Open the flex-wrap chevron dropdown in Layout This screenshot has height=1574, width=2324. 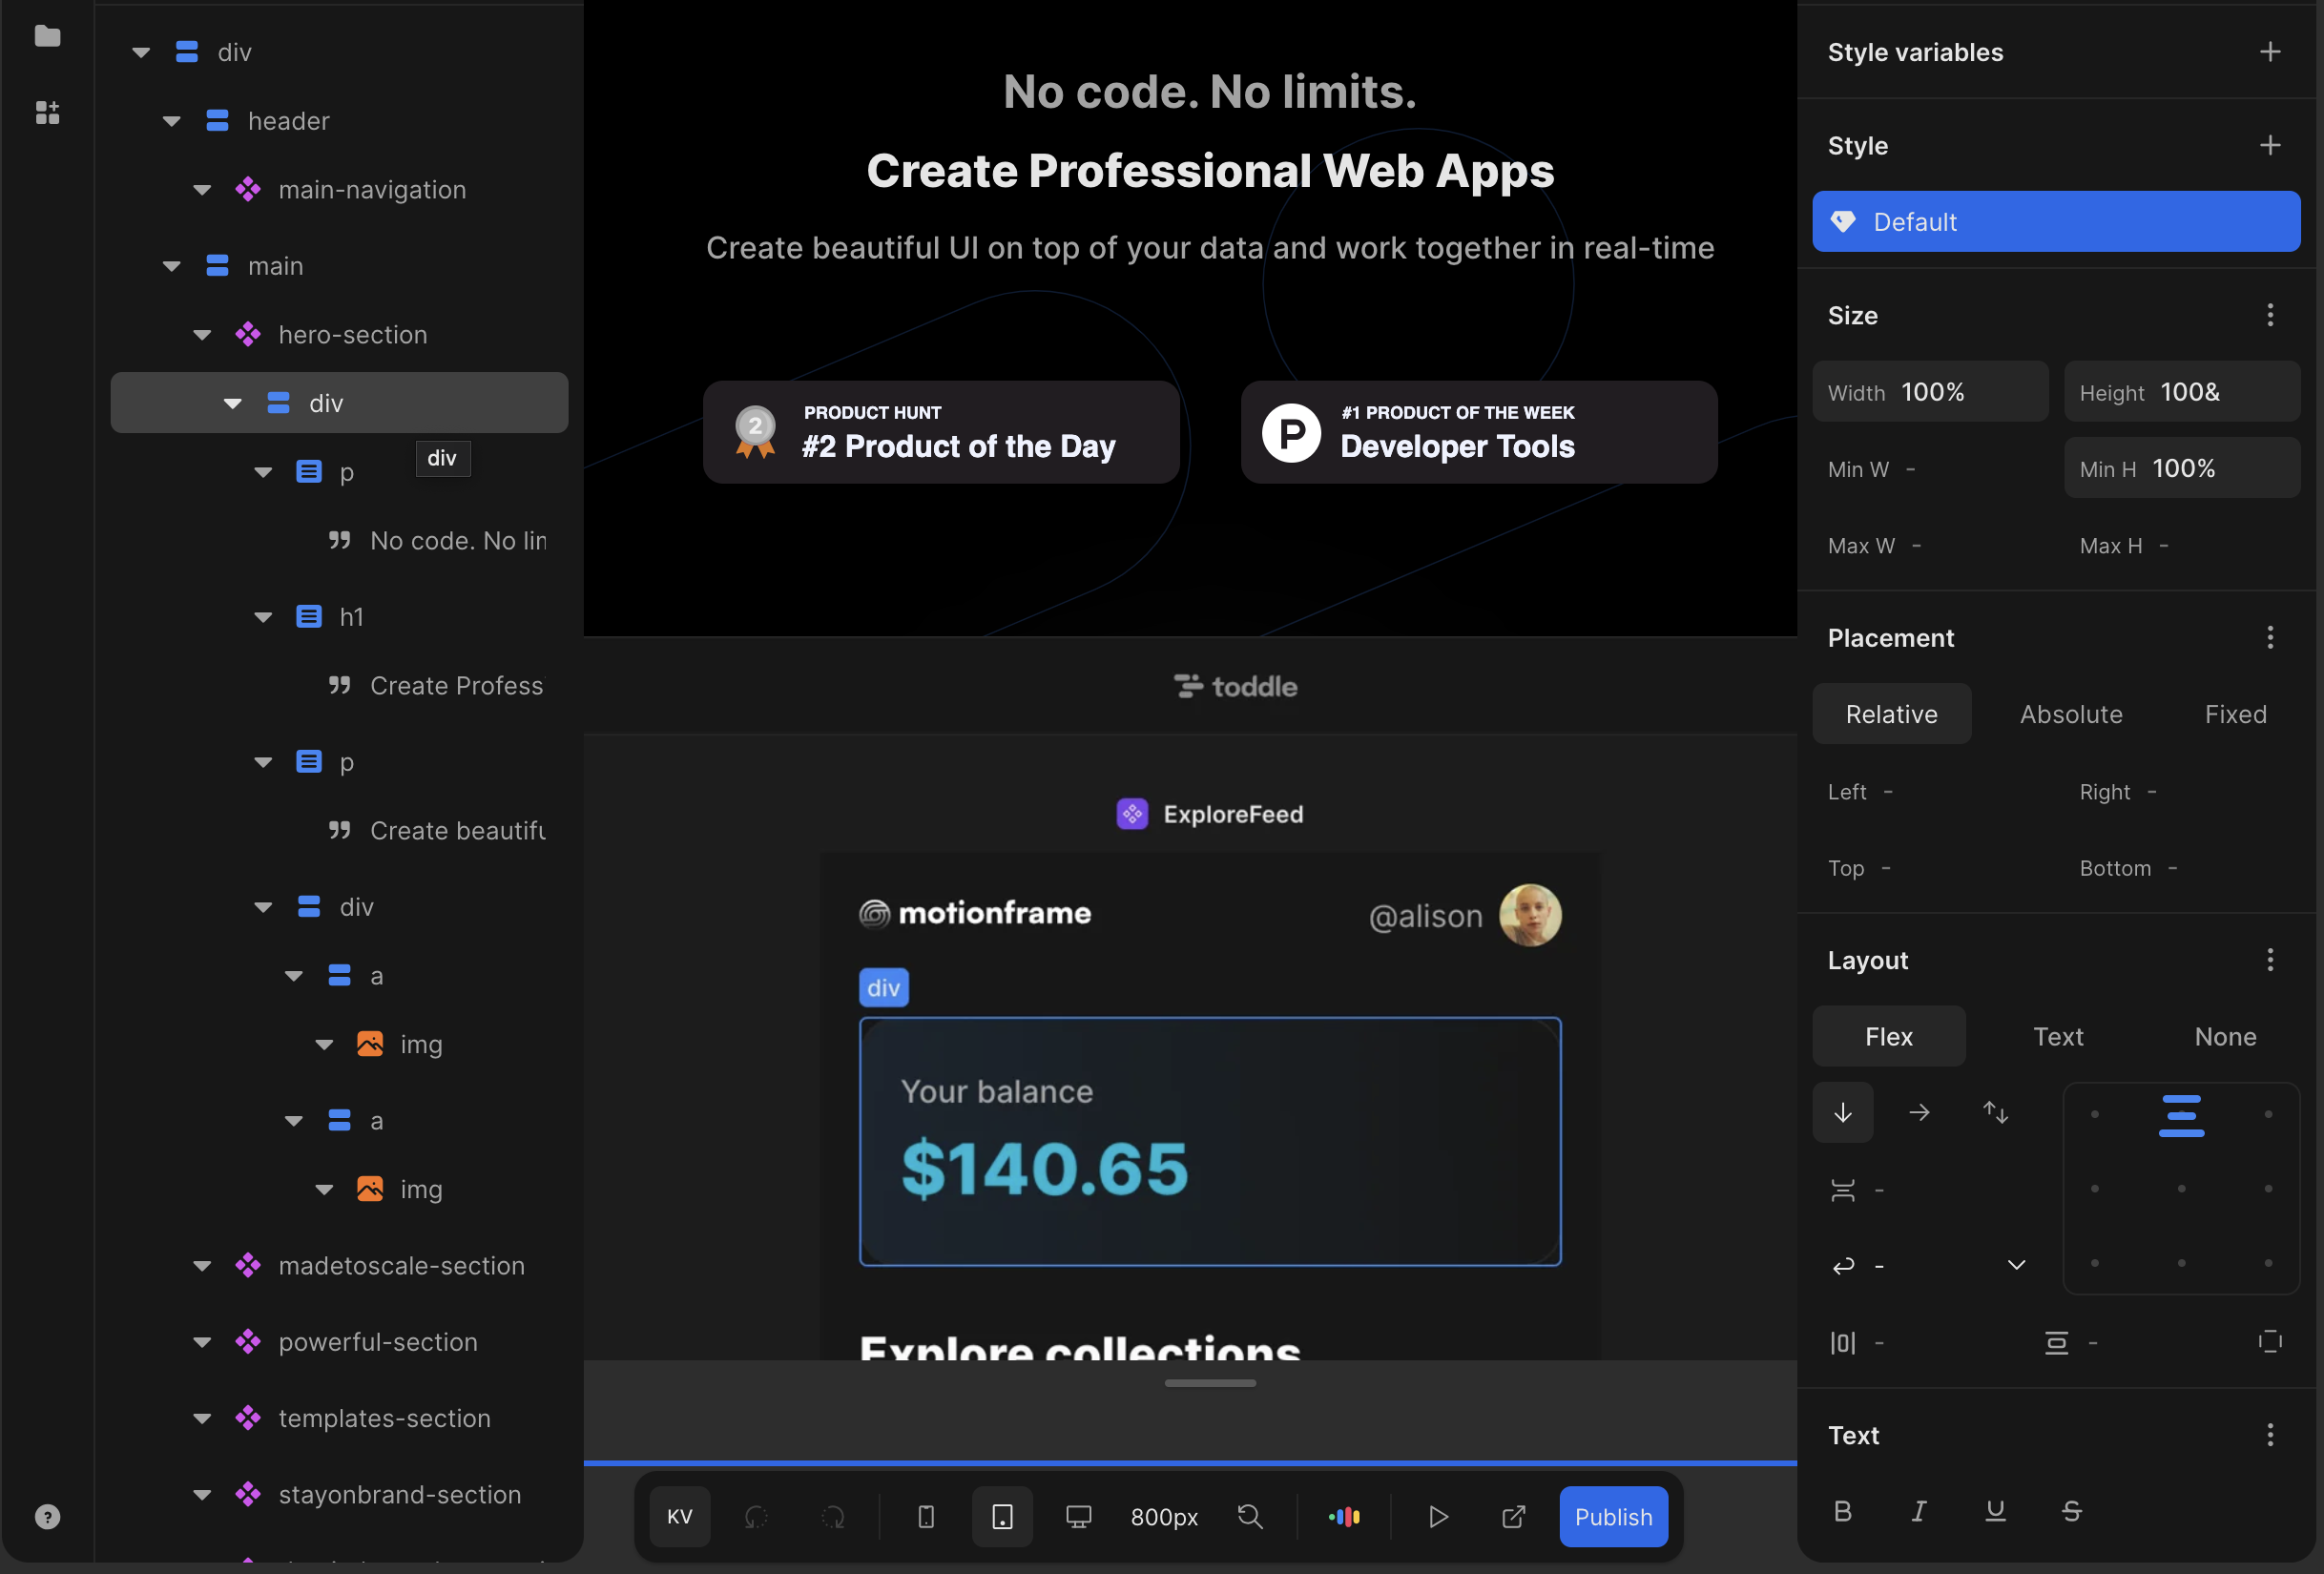point(2016,1265)
